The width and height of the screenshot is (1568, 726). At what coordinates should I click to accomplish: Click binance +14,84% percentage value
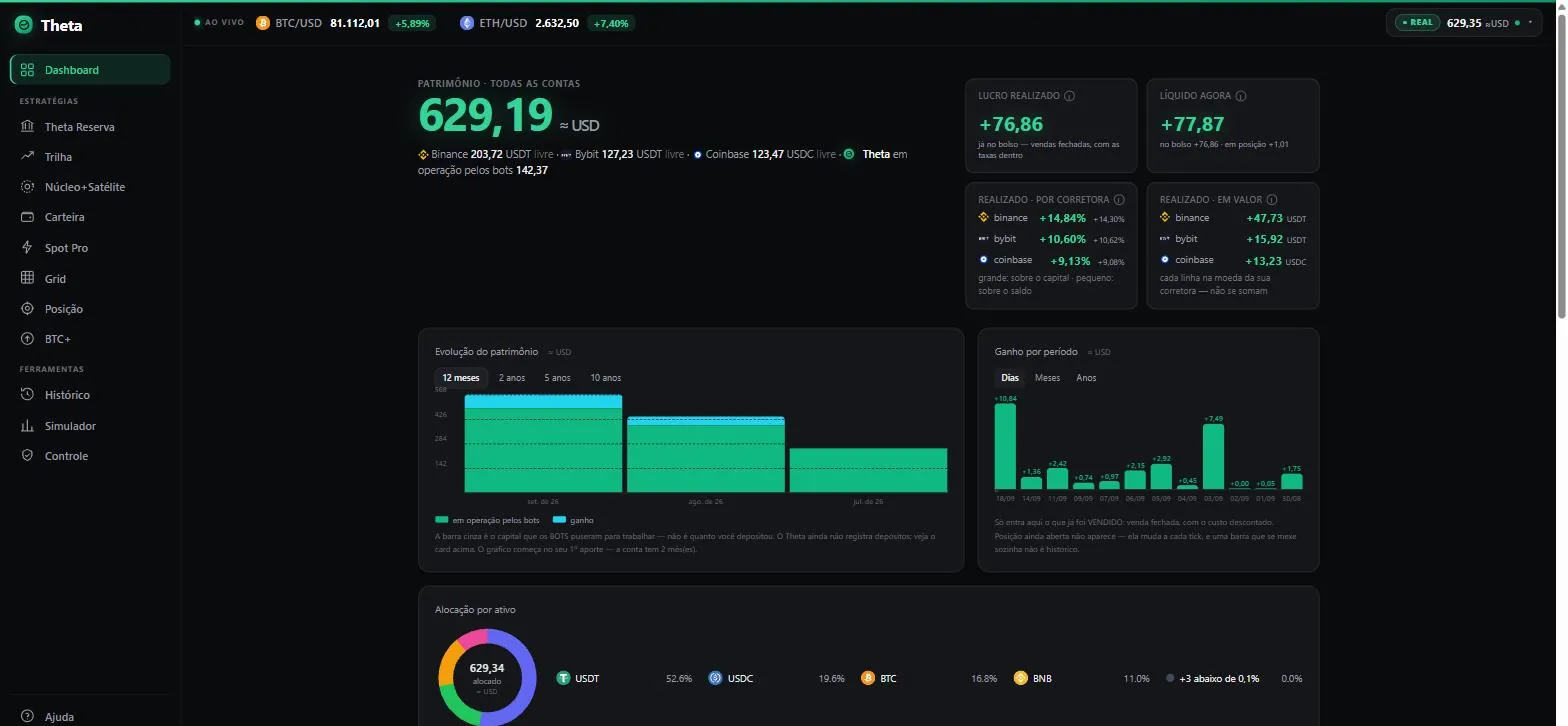[x=1062, y=218]
